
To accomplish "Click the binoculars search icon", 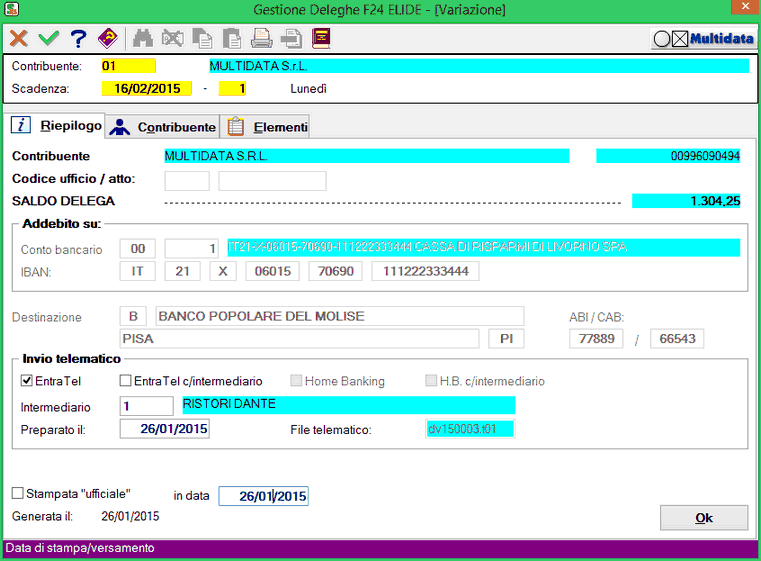I will (143, 38).
